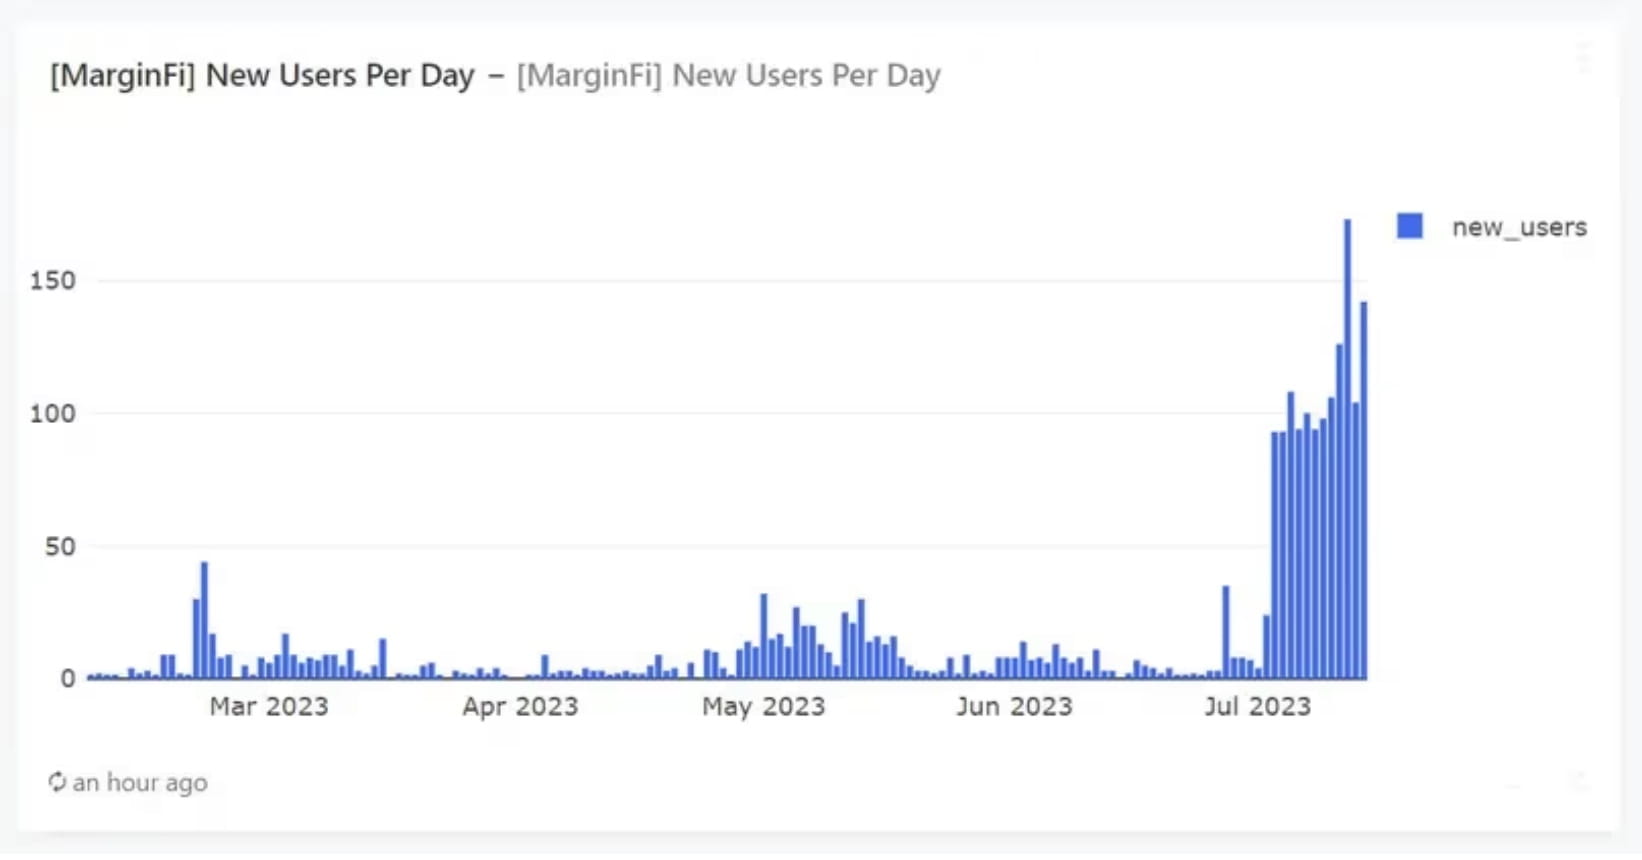Click the 50 y-axis tick label
This screenshot has width=1642, height=860.
[x=60, y=547]
